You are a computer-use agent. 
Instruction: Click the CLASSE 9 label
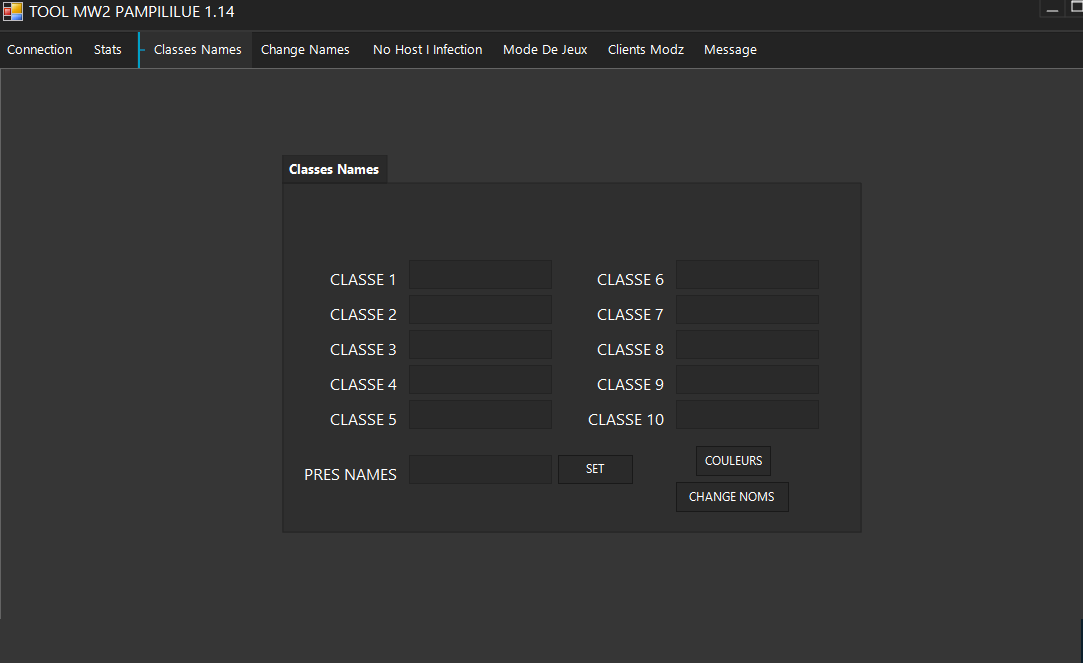(631, 385)
